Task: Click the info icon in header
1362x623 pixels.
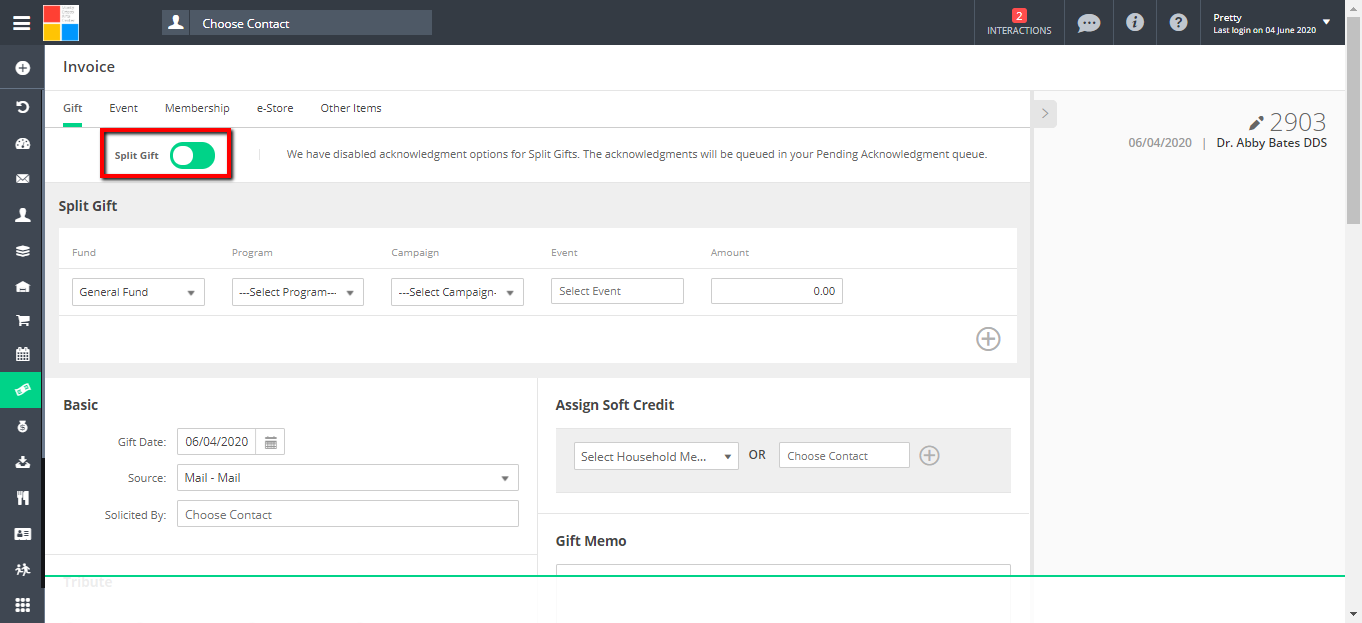Action: pos(1134,22)
